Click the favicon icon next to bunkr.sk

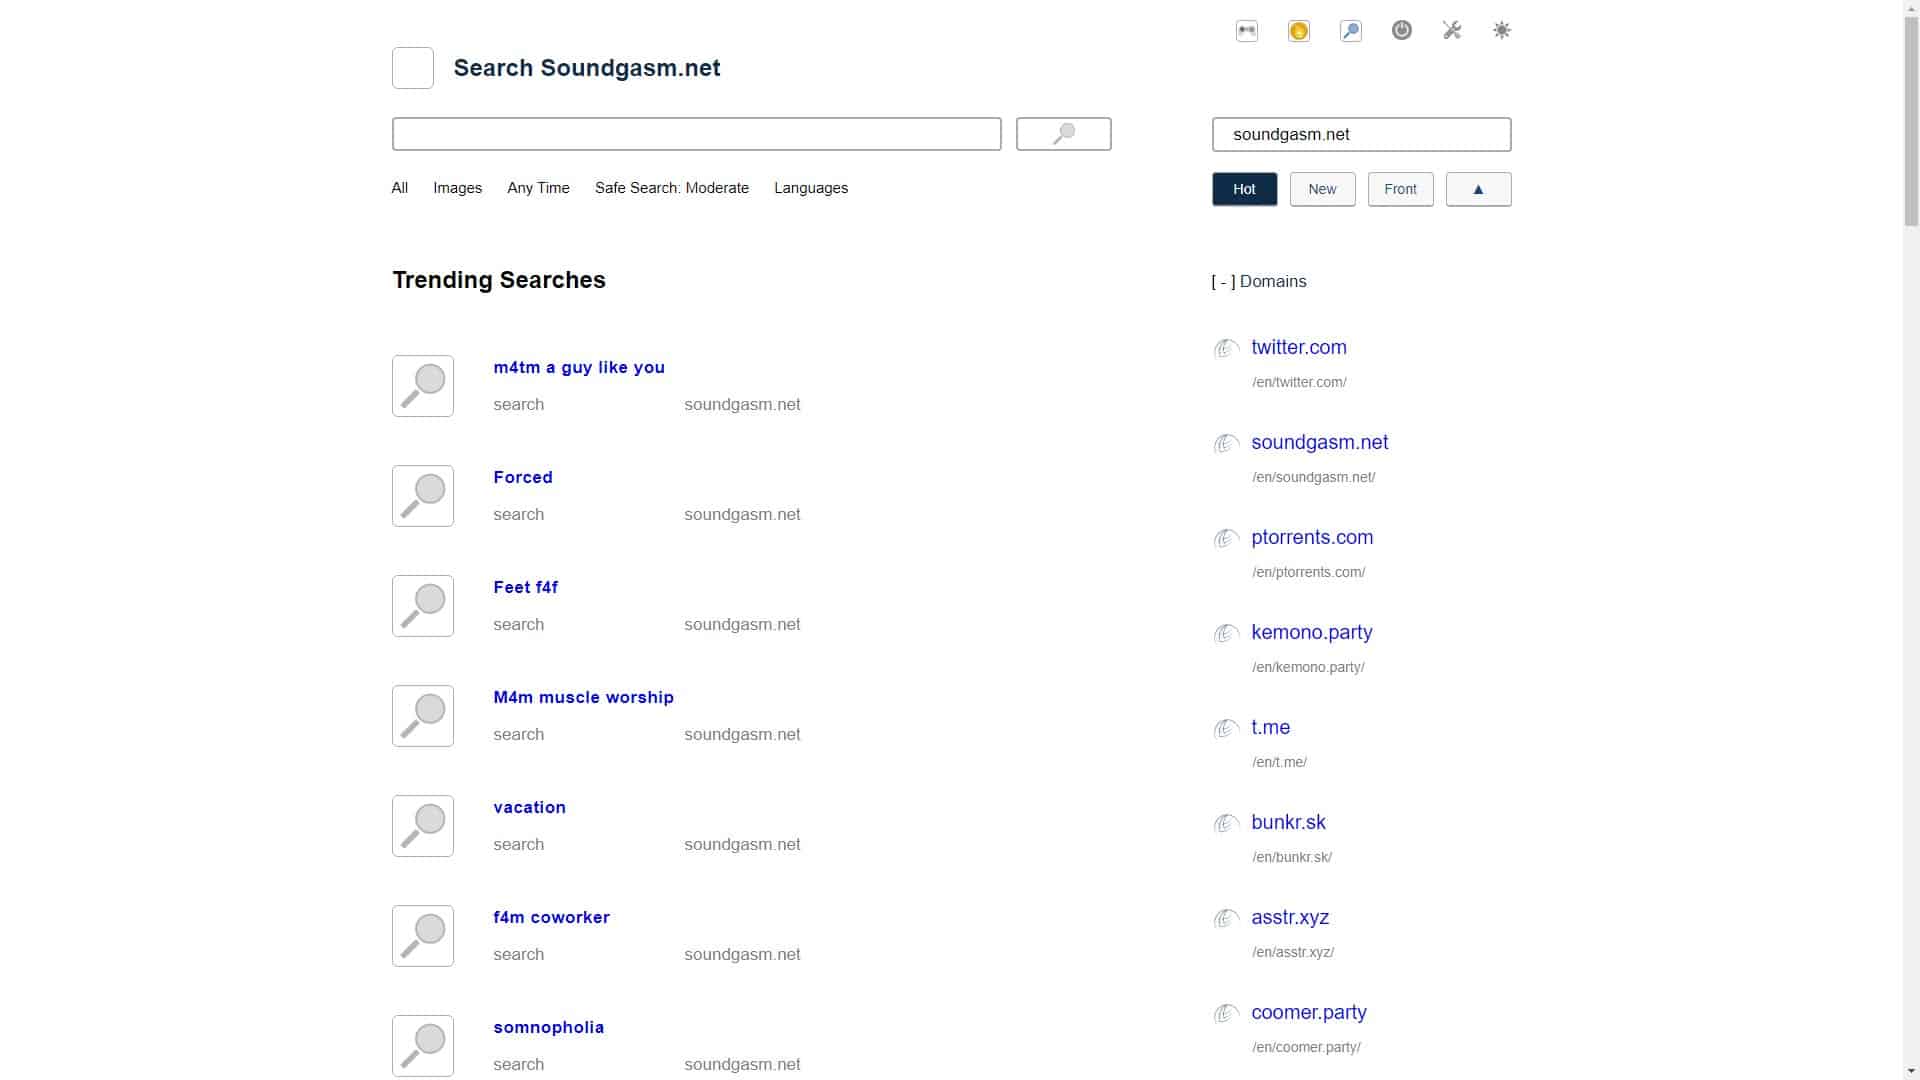(x=1226, y=824)
